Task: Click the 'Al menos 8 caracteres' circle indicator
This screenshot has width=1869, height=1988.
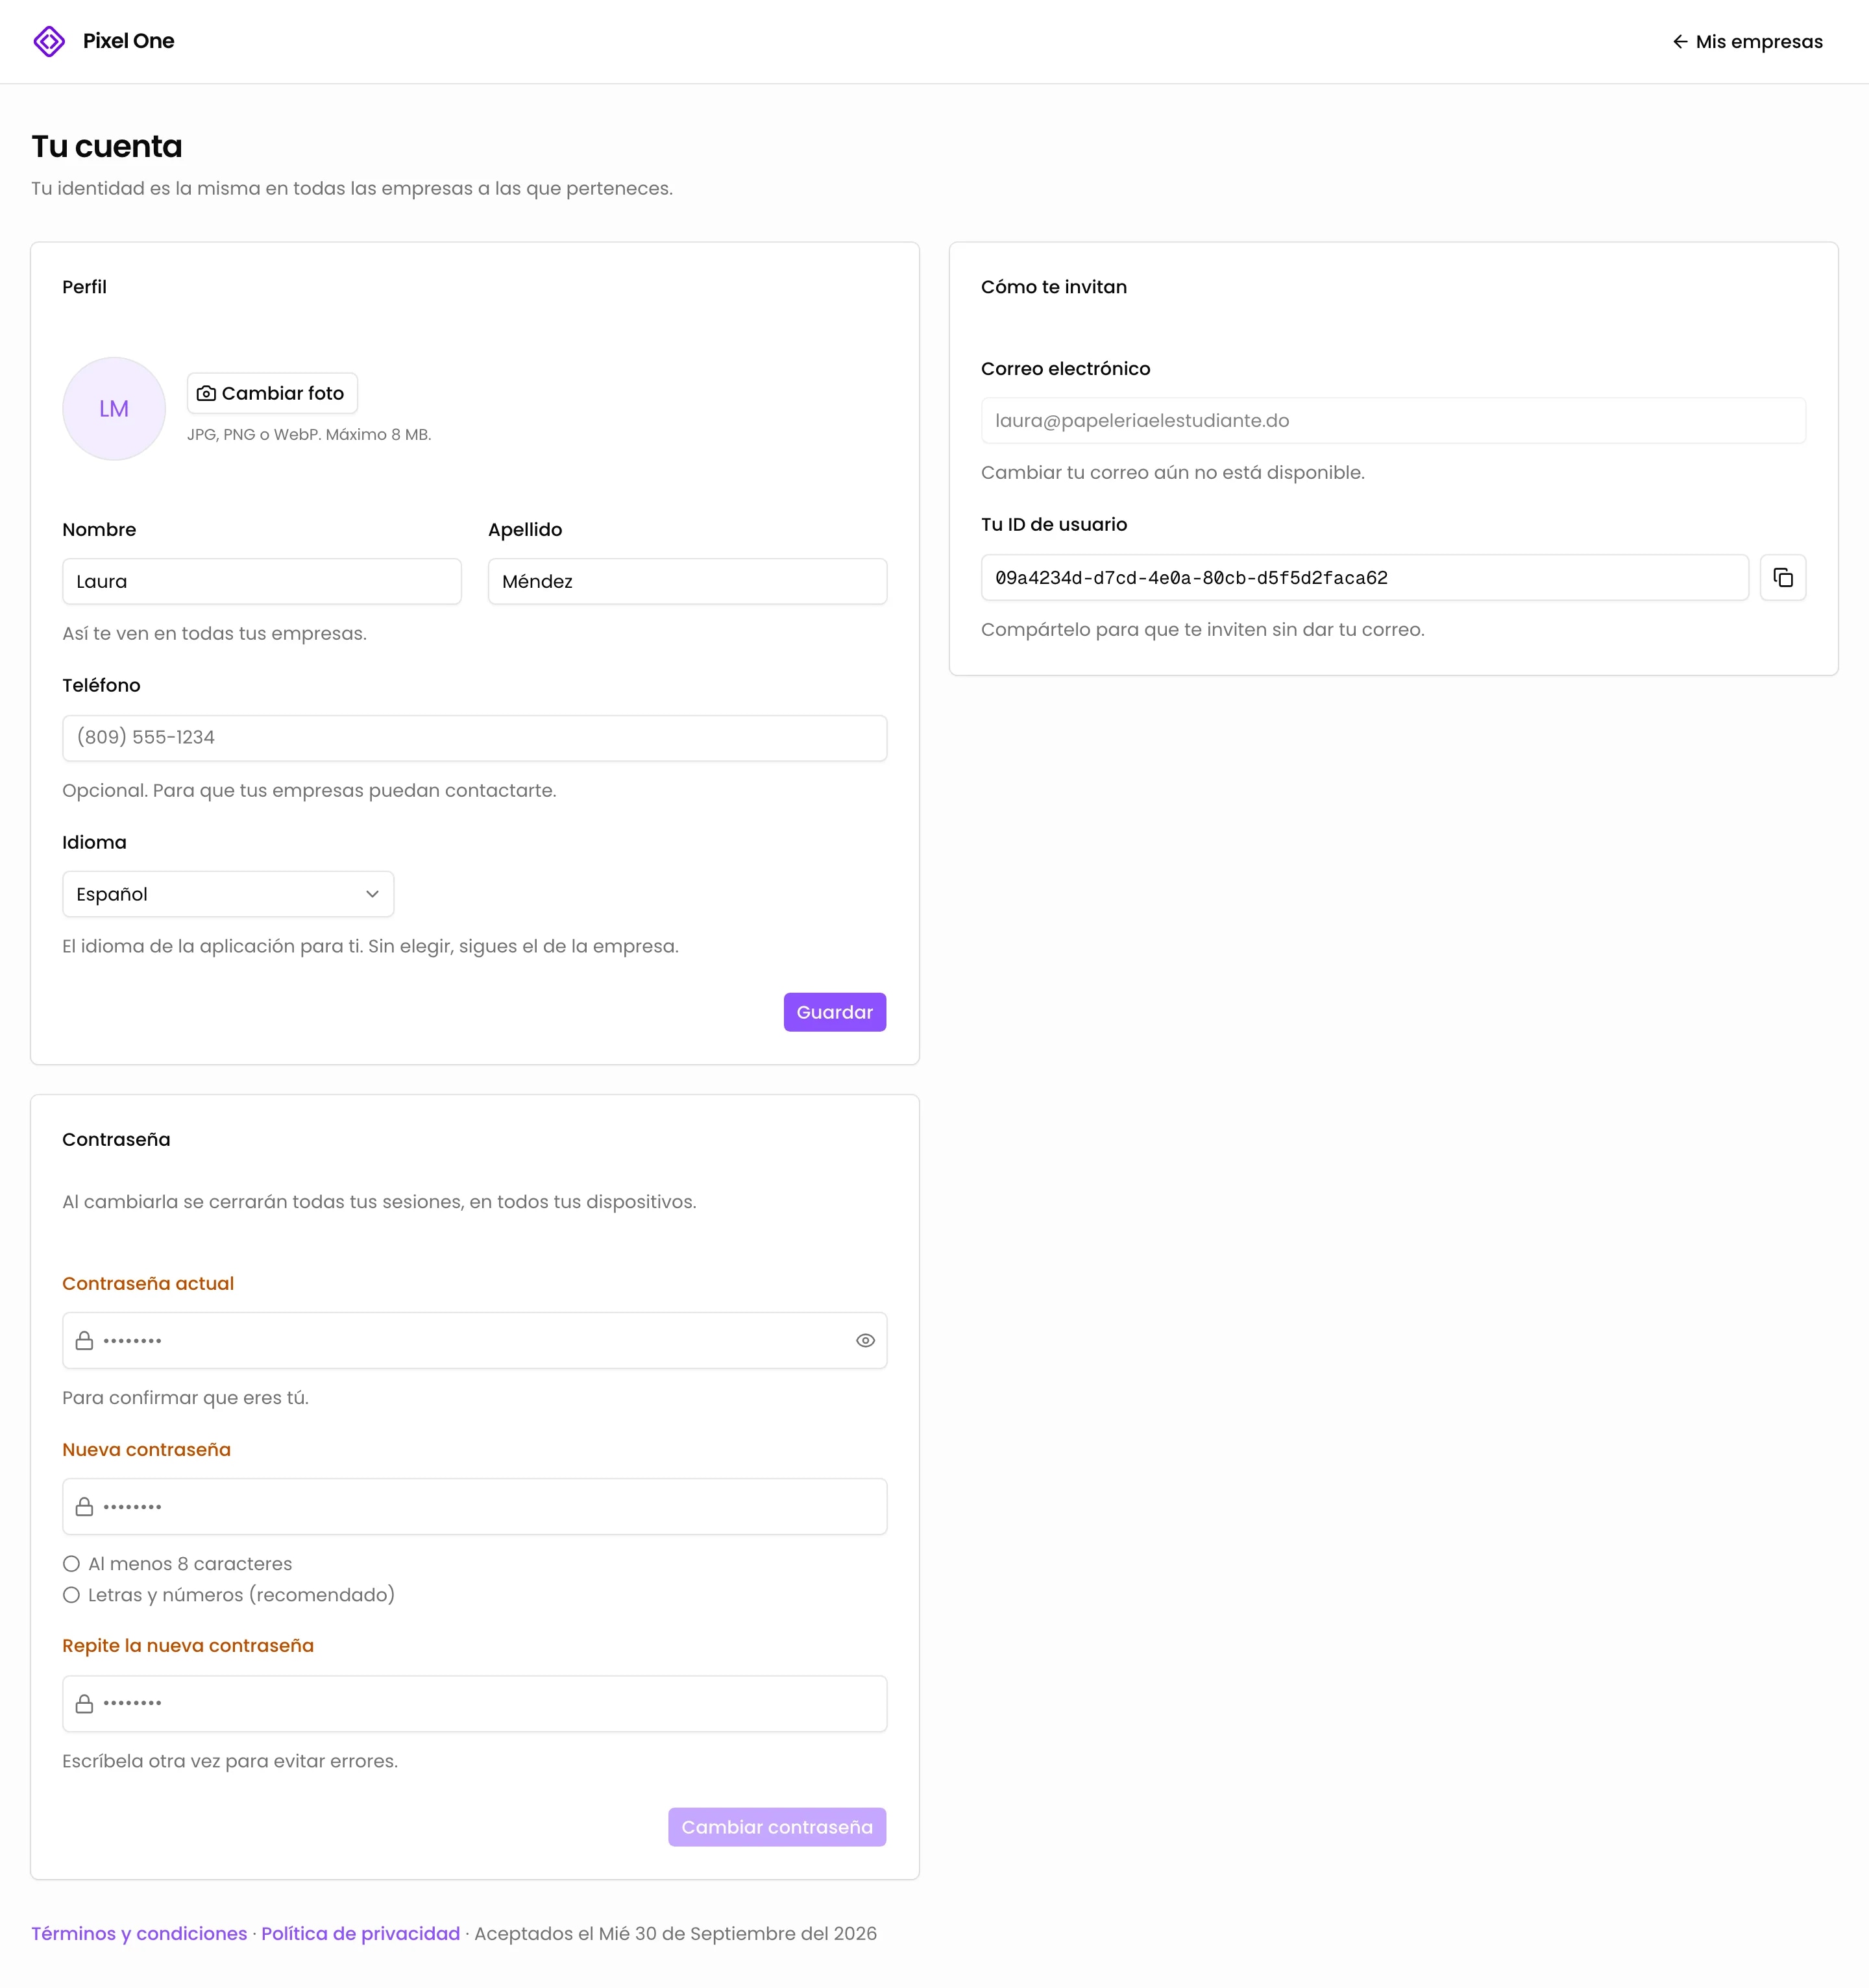Action: pos(71,1564)
